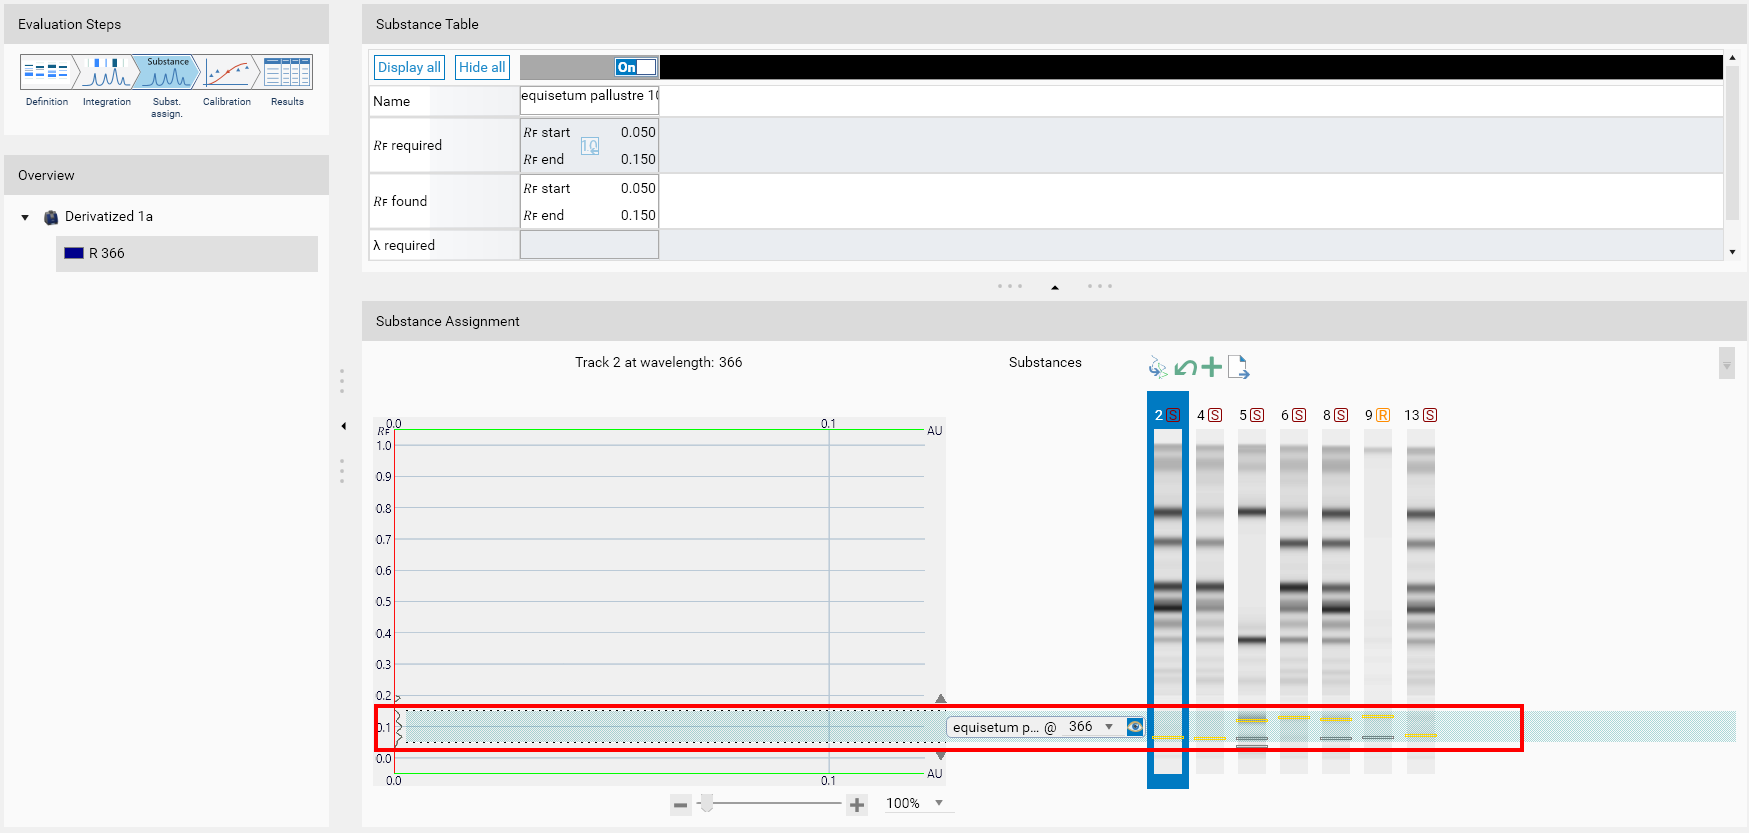Open the Calibration step icon

pos(227,72)
